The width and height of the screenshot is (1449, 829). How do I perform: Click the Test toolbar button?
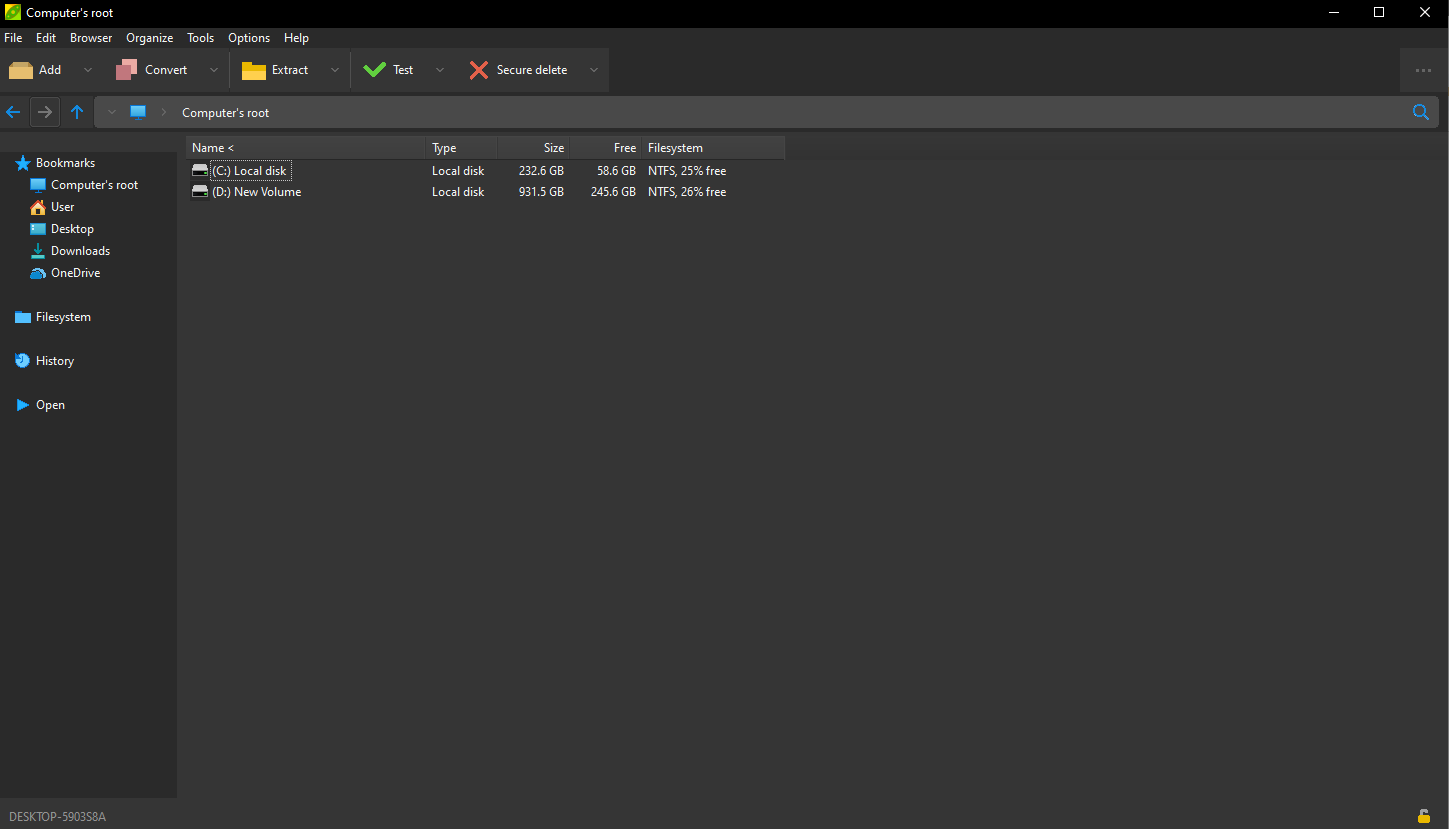click(x=388, y=70)
